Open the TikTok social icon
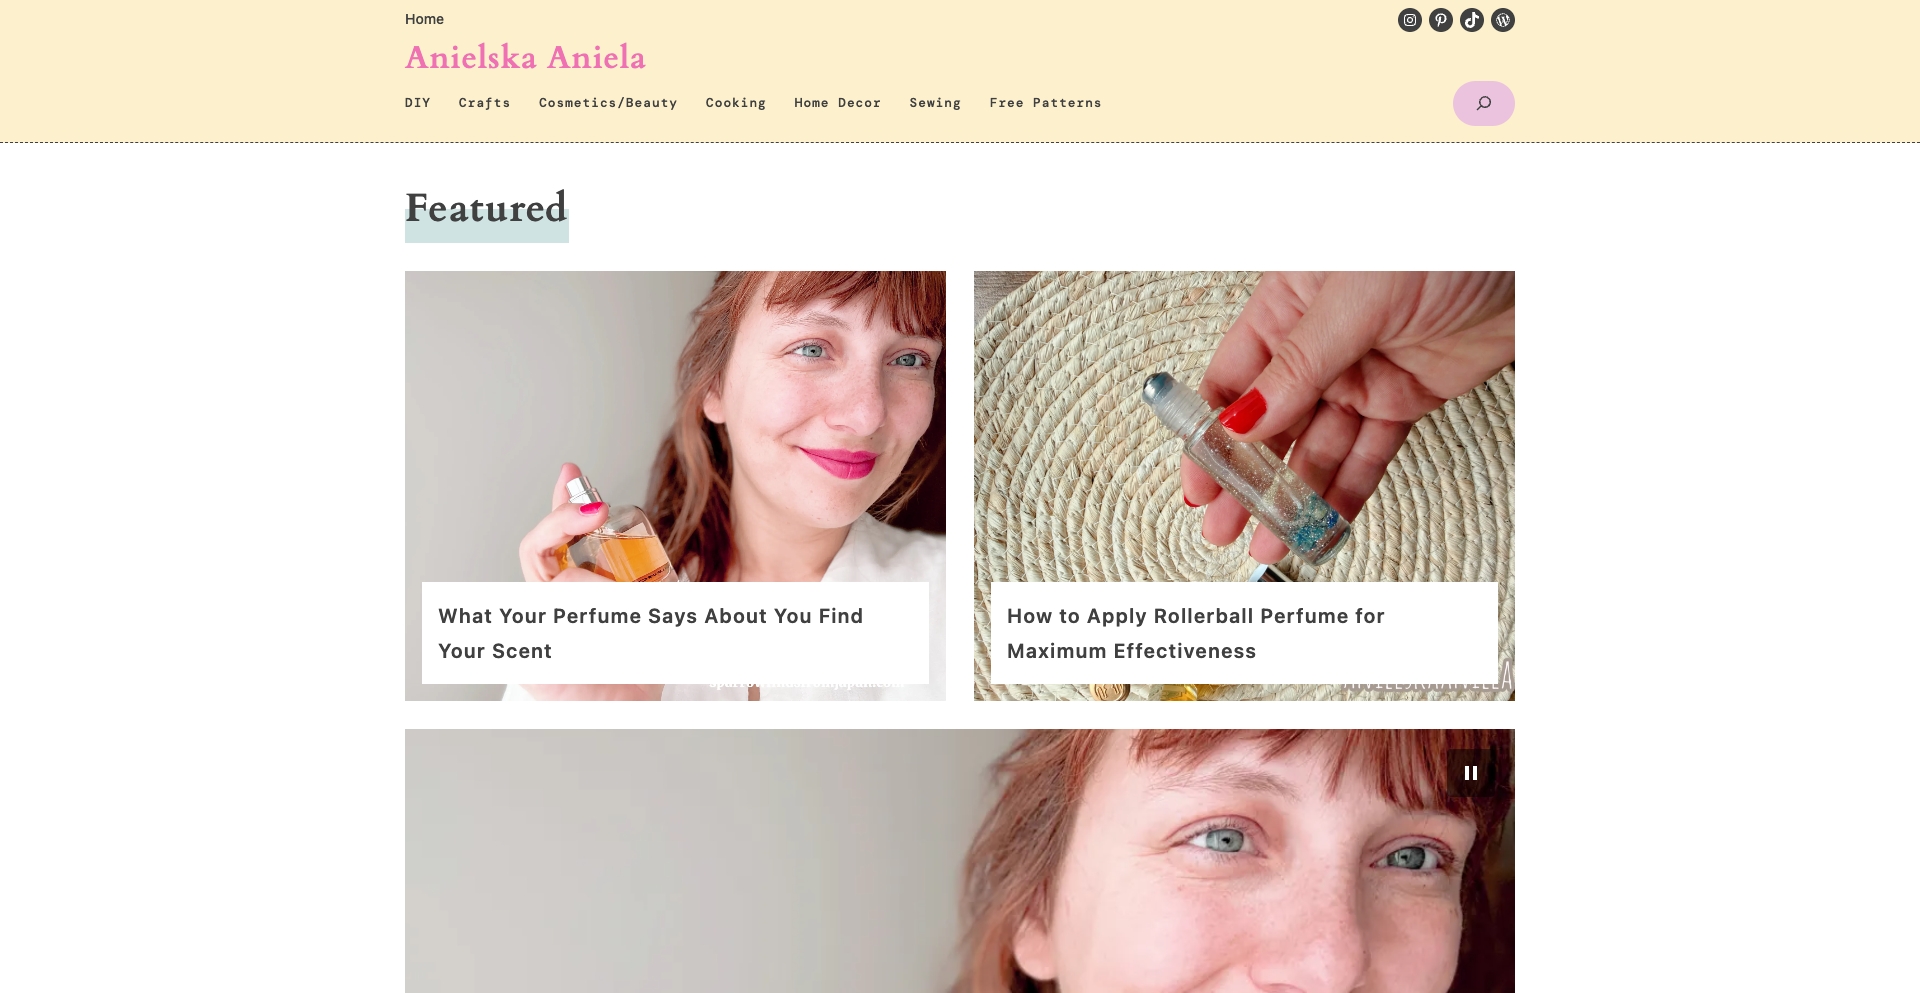The height and width of the screenshot is (993, 1920). click(x=1471, y=19)
